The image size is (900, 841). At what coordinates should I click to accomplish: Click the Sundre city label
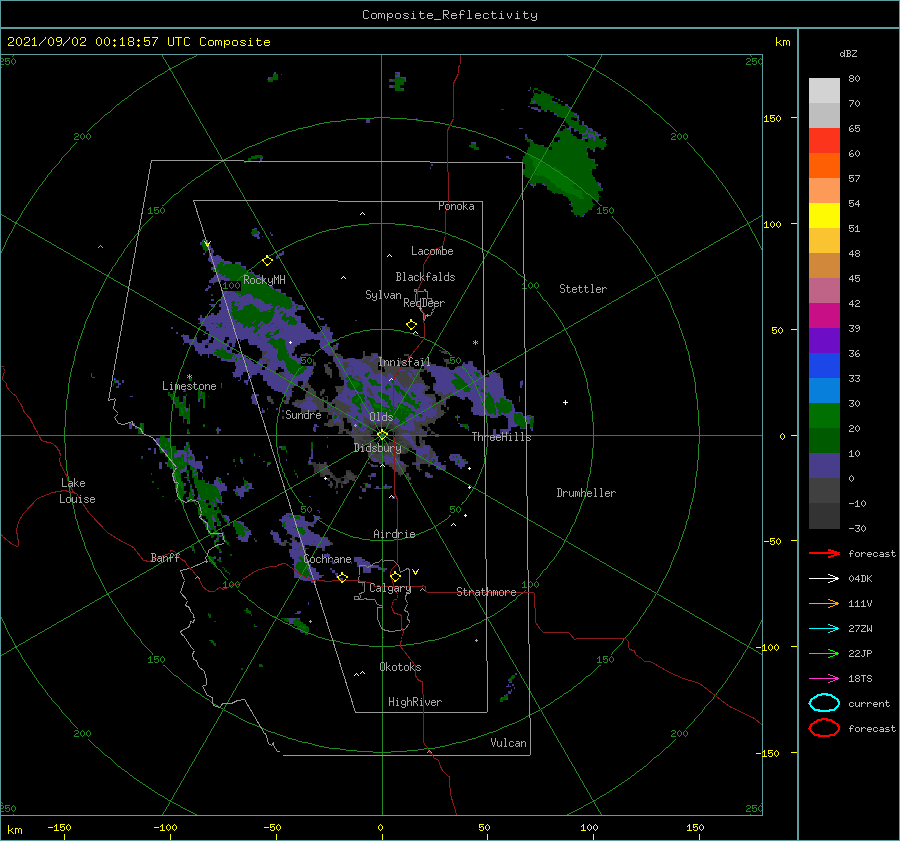pyautogui.click(x=303, y=415)
